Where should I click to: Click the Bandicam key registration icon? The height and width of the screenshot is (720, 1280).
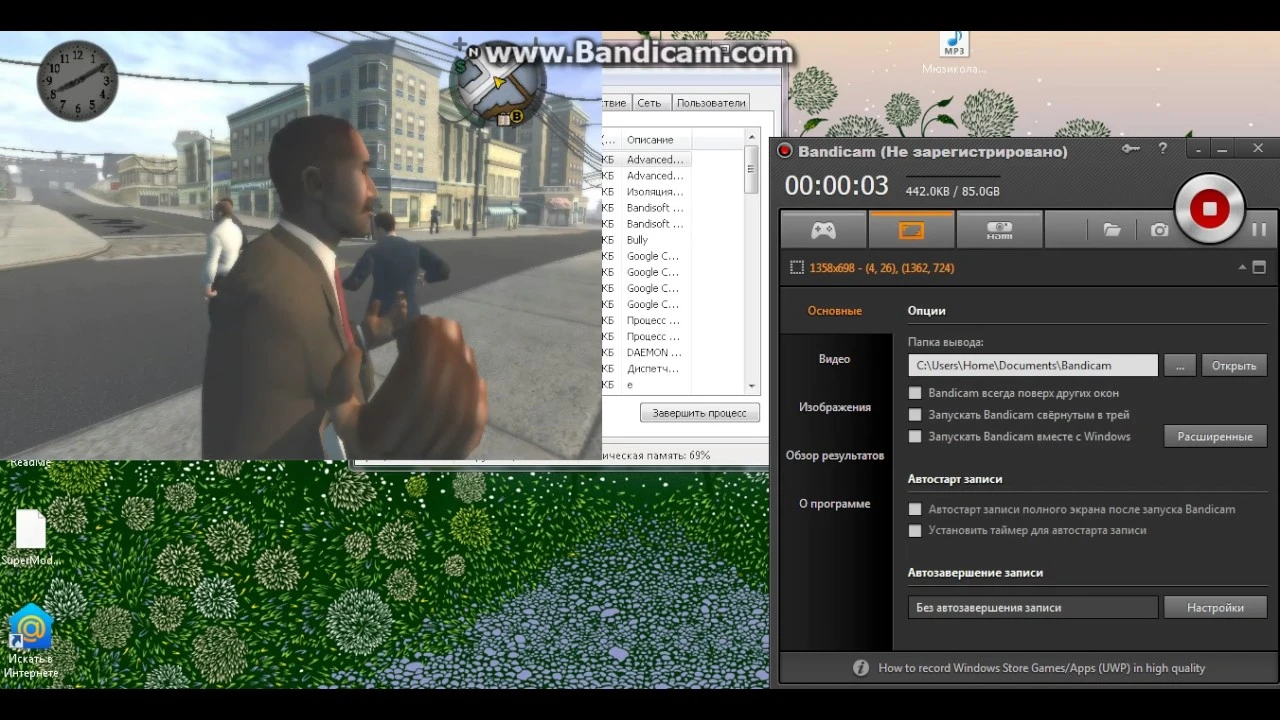click(1131, 149)
